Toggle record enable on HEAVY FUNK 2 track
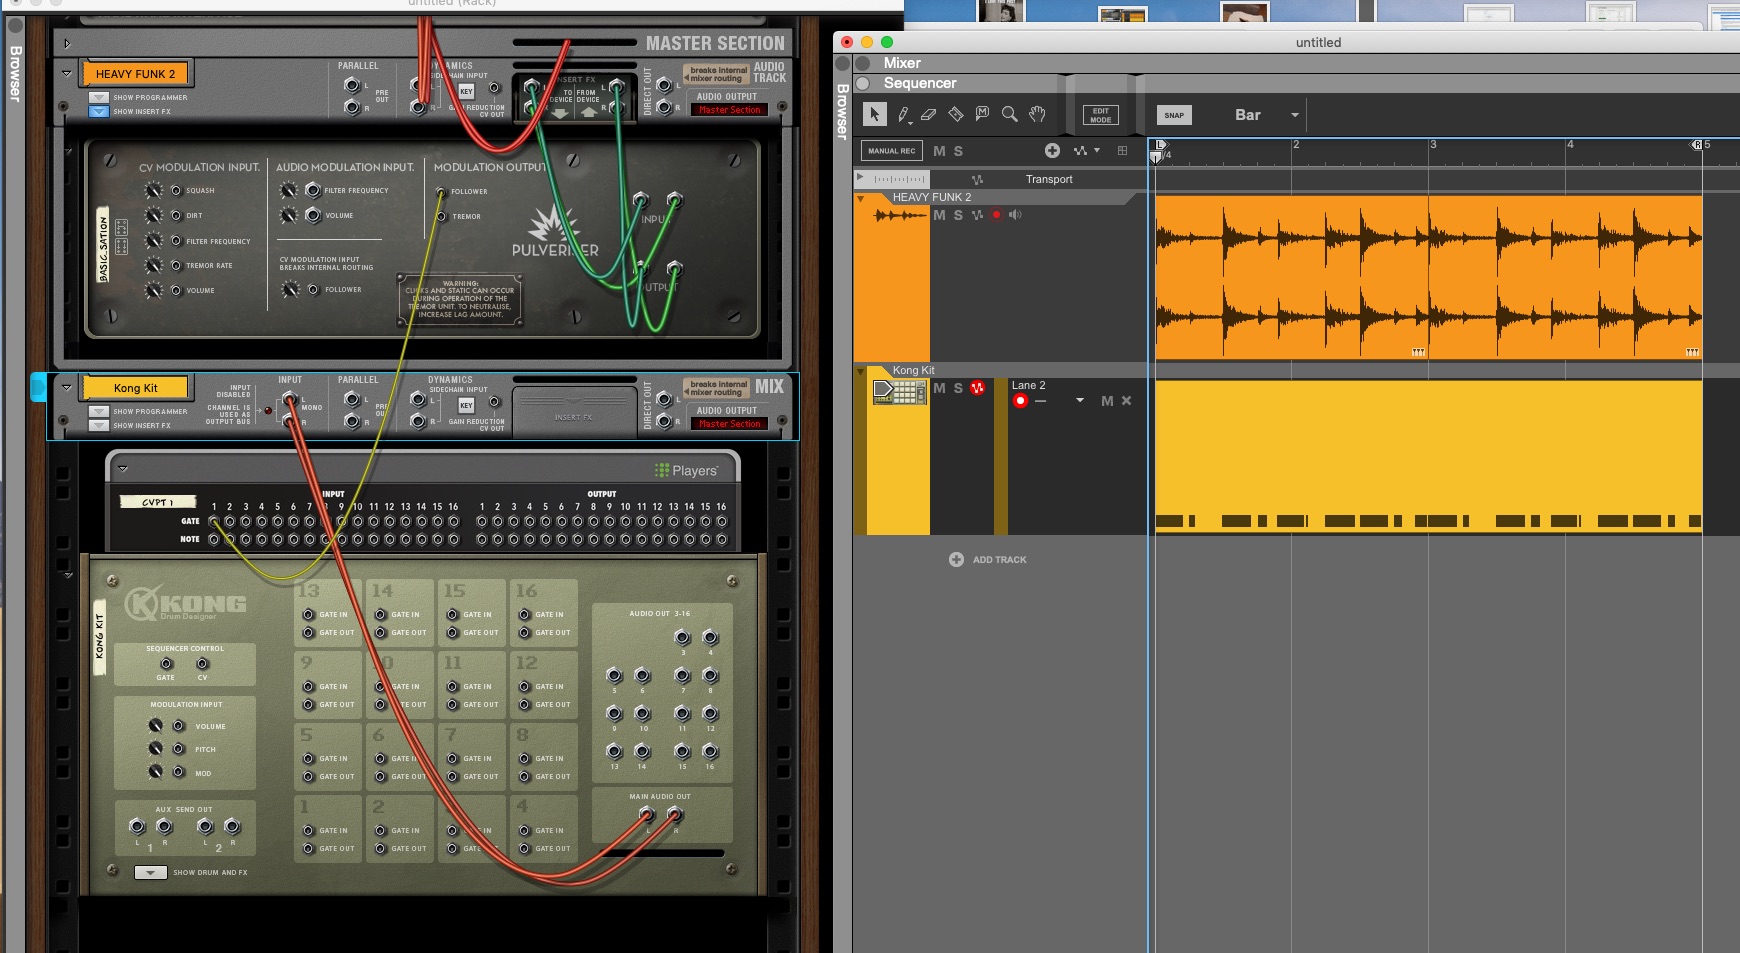 pyautogui.click(x=996, y=215)
